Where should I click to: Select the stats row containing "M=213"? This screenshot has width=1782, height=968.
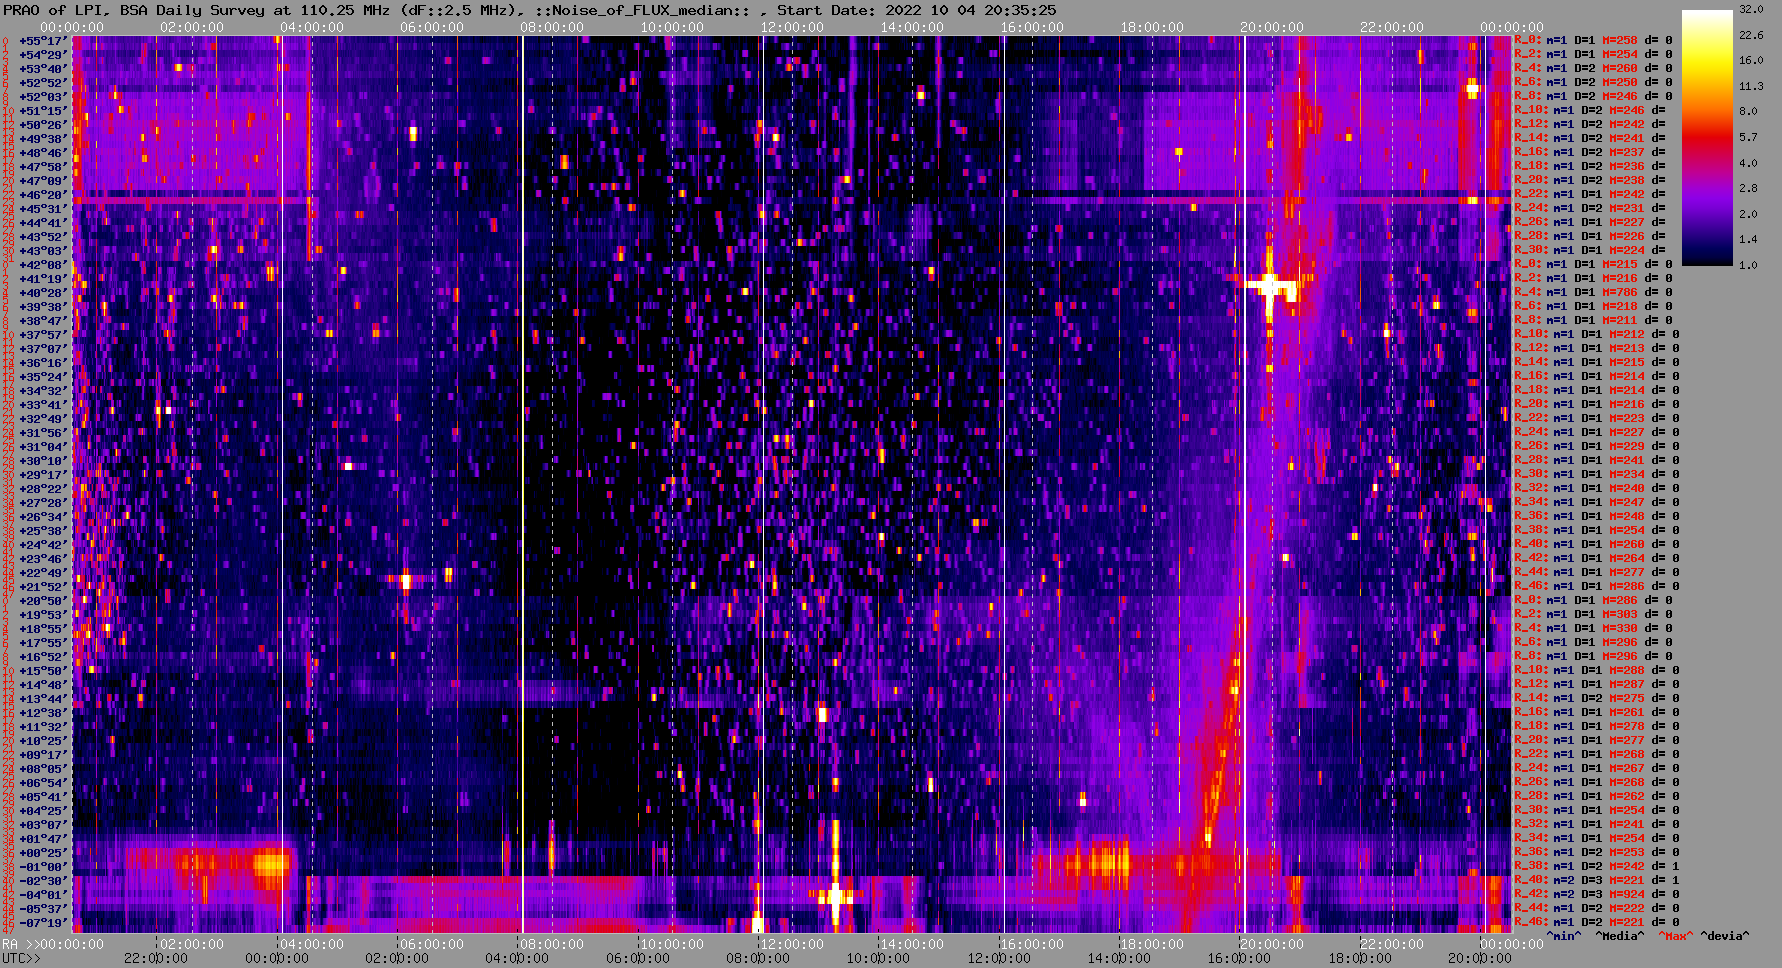pos(1596,349)
